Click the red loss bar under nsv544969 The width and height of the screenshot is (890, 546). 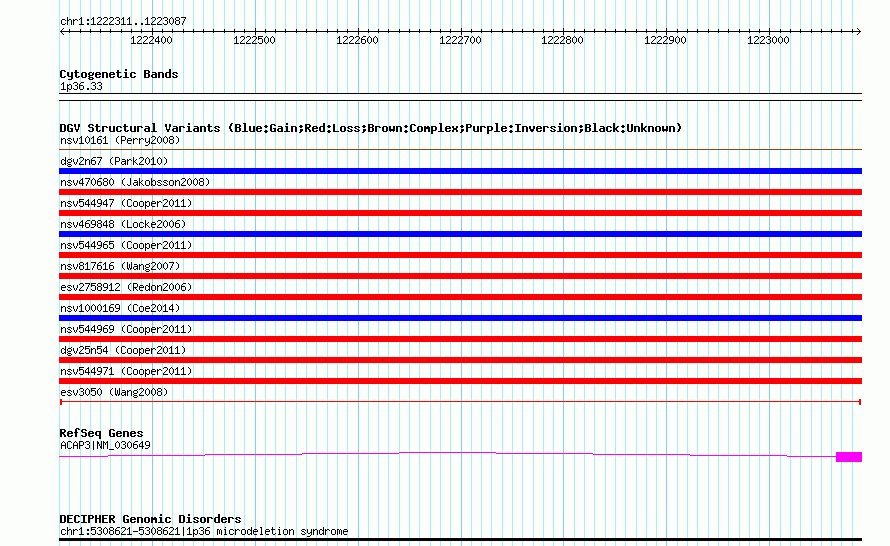[x=460, y=339]
